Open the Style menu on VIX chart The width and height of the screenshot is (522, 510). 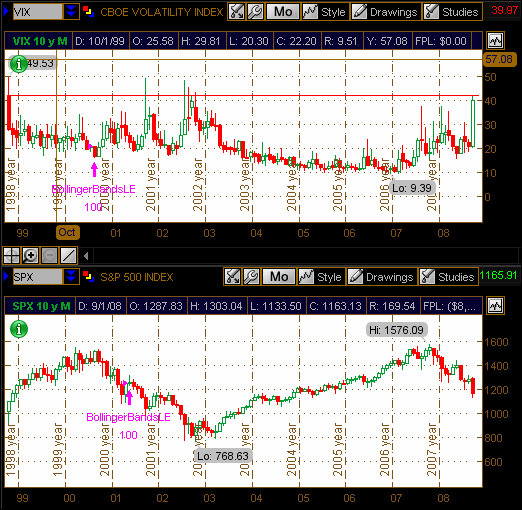click(325, 12)
